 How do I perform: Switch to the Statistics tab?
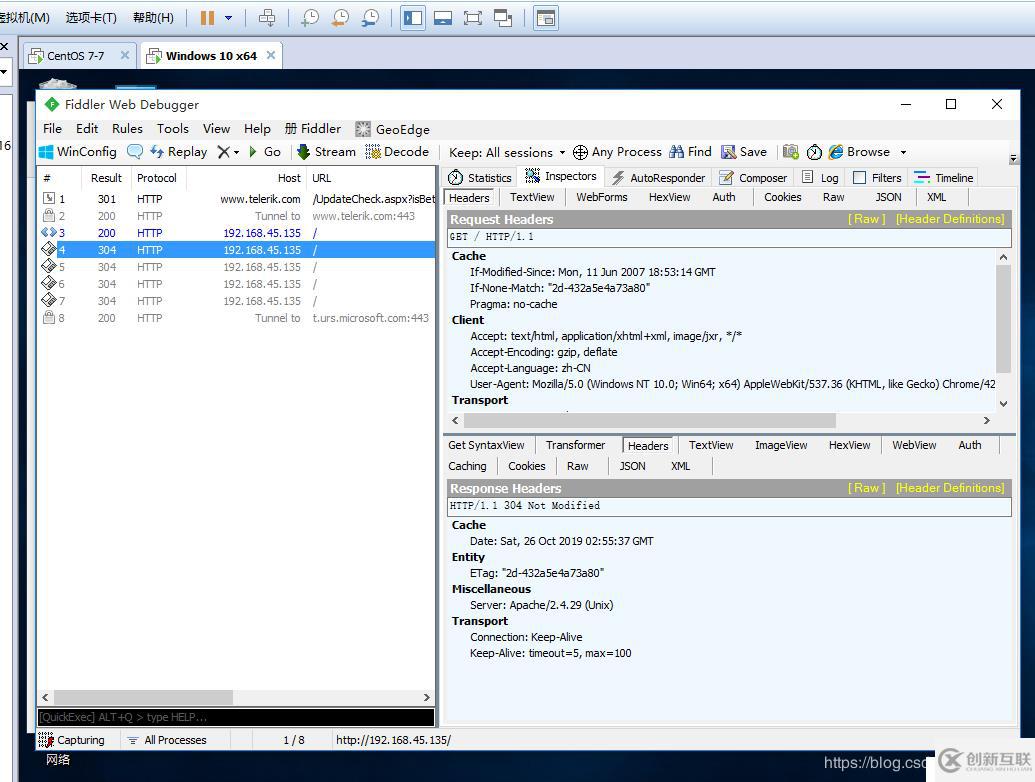(480, 178)
